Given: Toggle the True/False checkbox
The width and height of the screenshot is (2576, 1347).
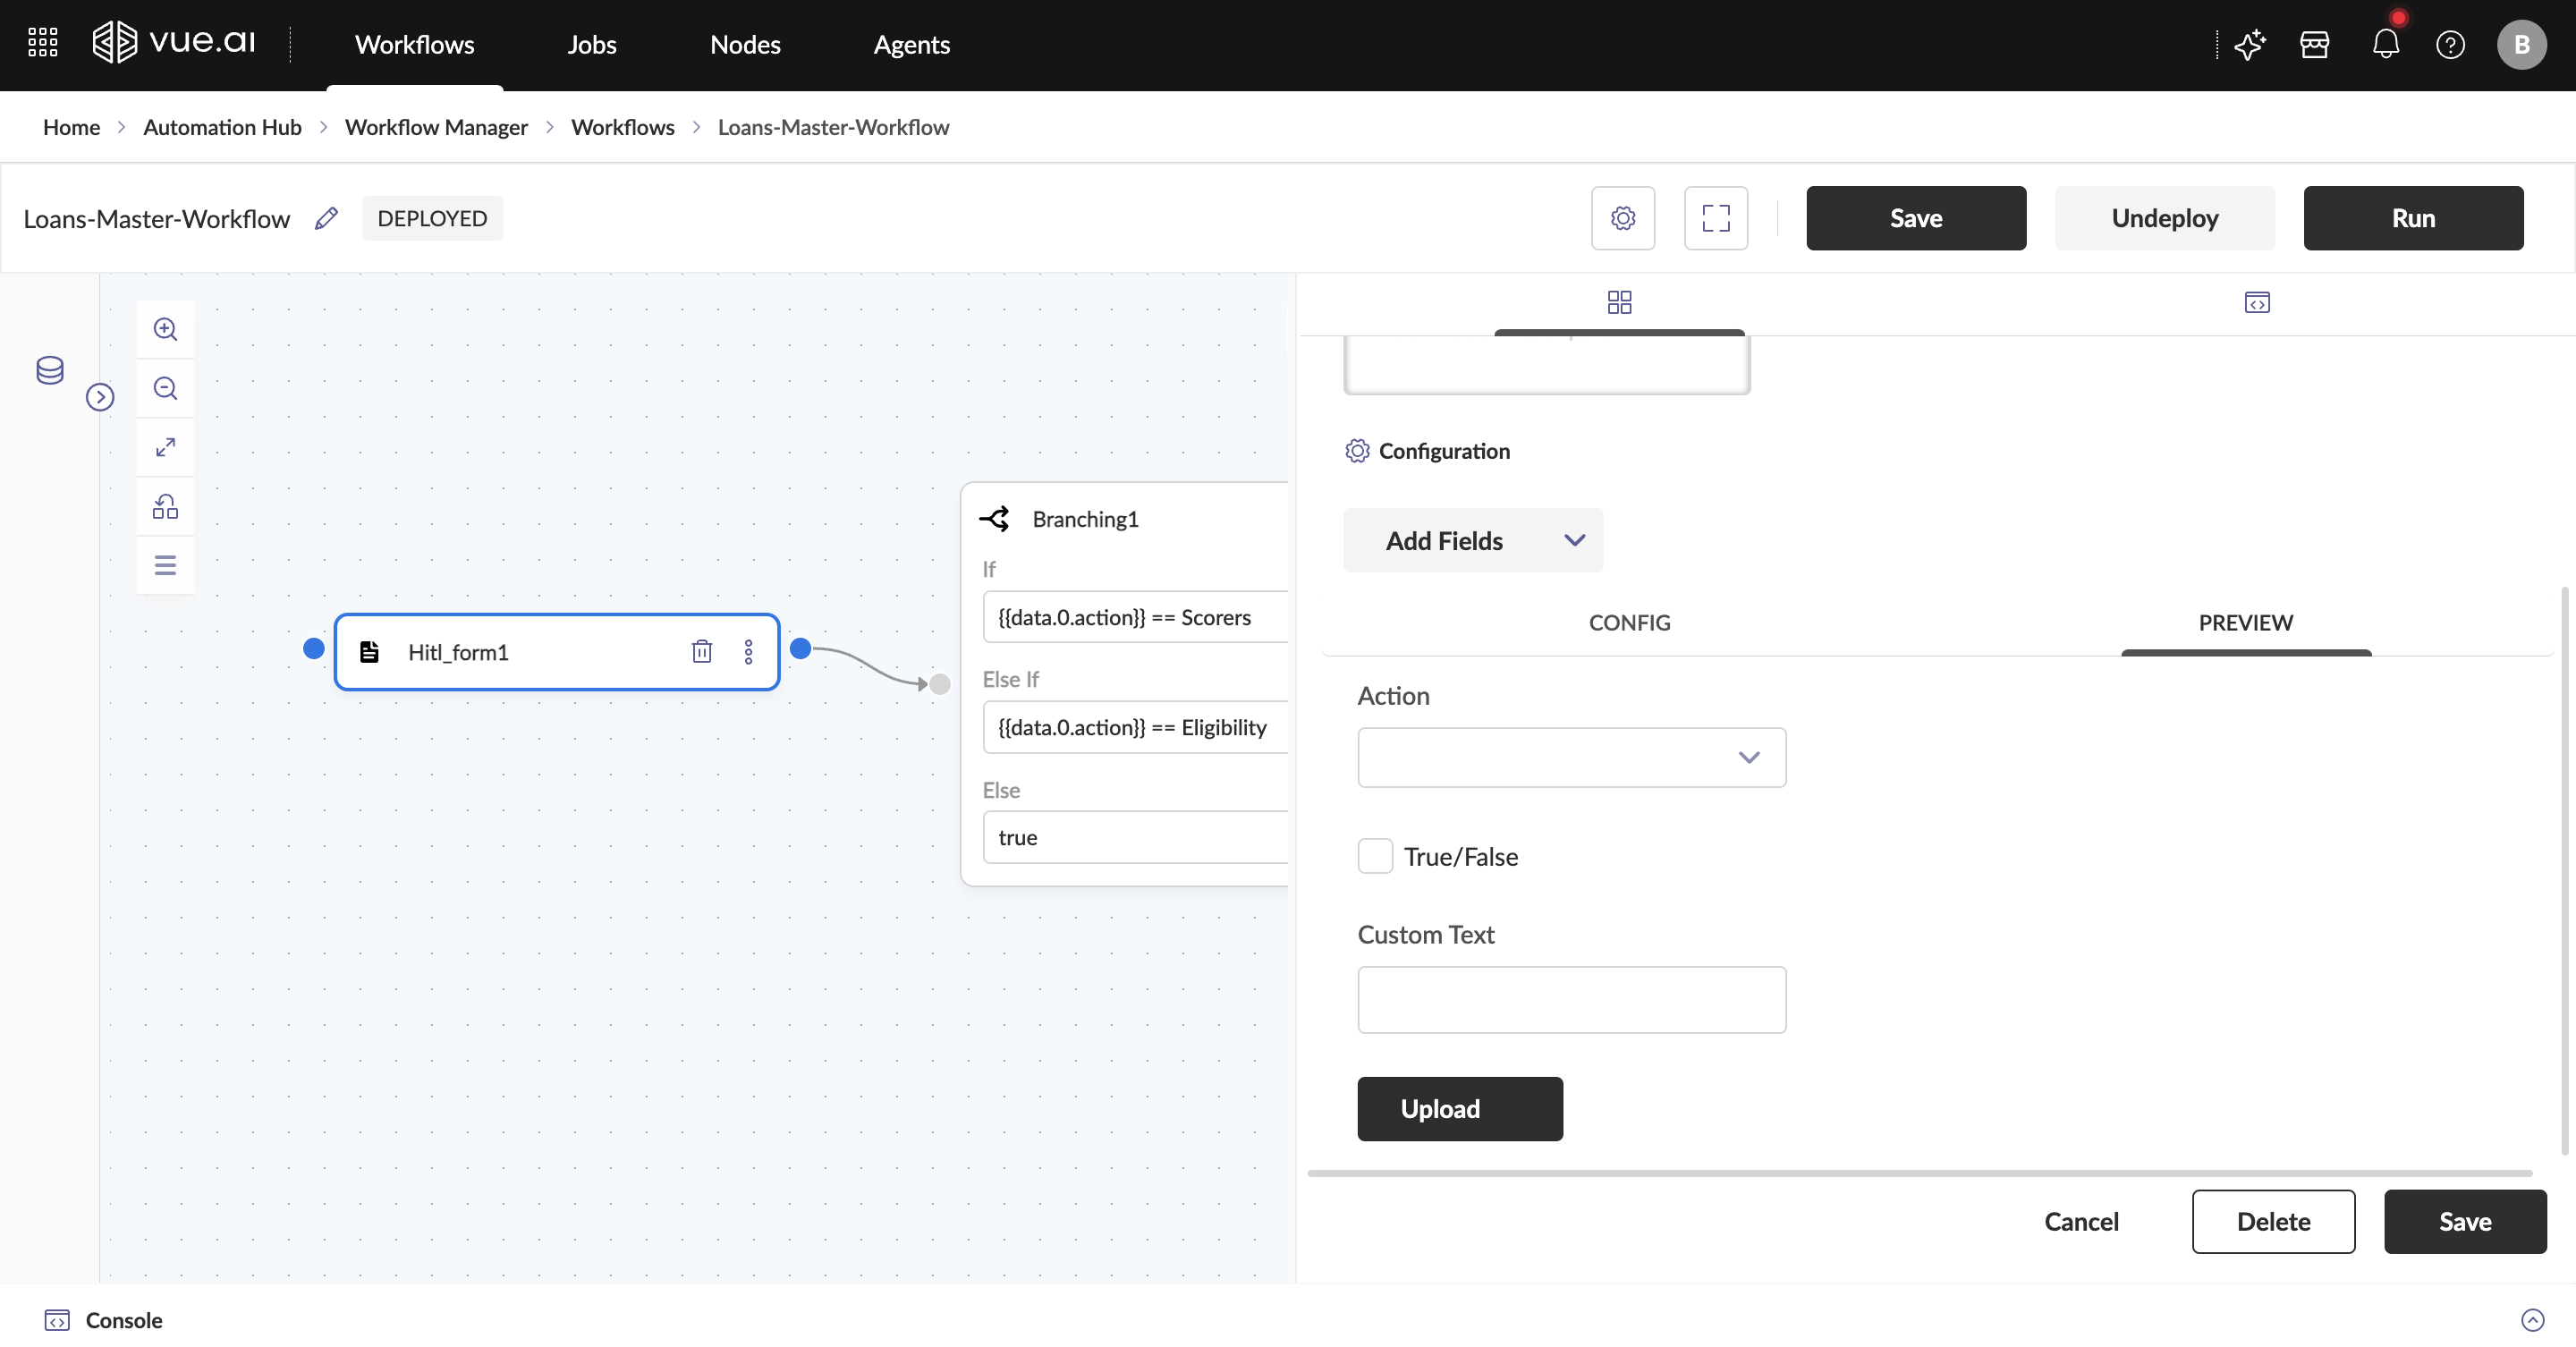Looking at the screenshot, I should [x=1375, y=856].
